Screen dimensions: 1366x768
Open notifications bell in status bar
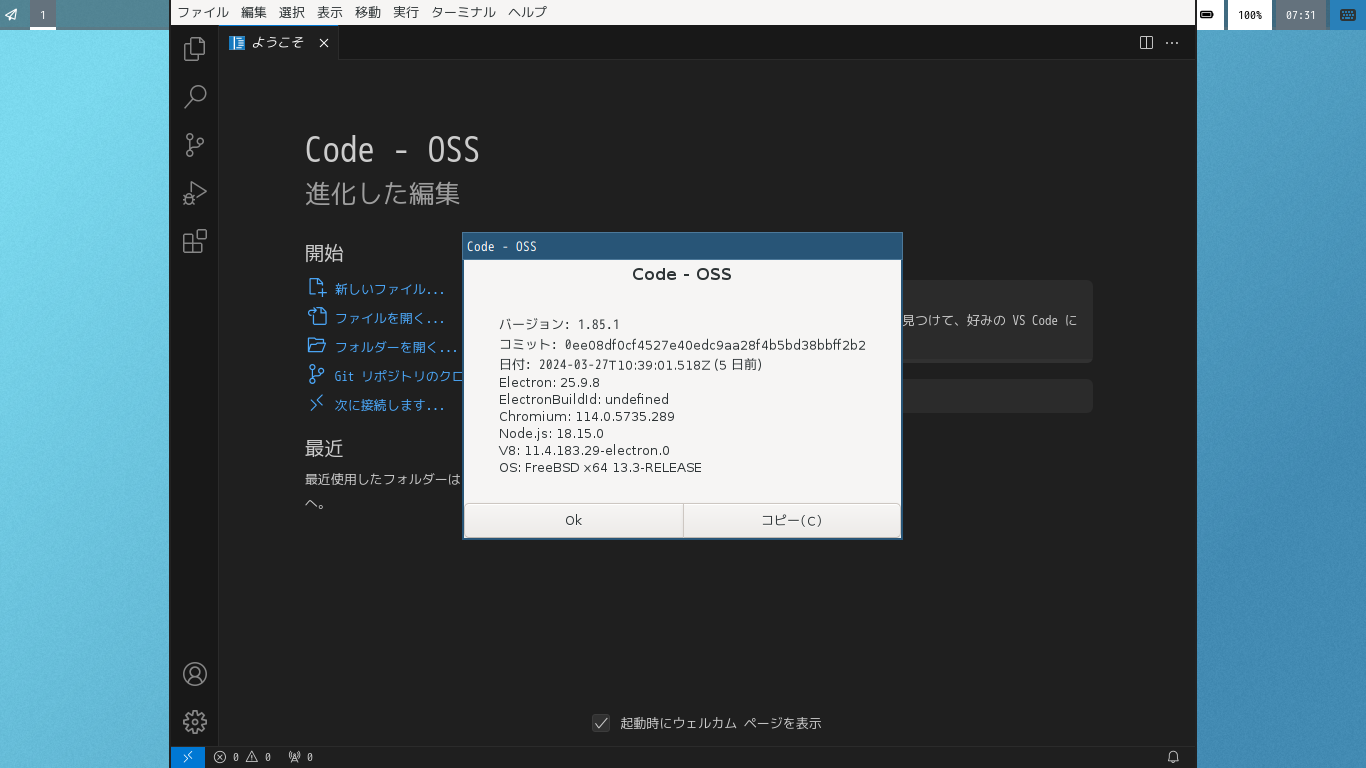pos(1174,757)
